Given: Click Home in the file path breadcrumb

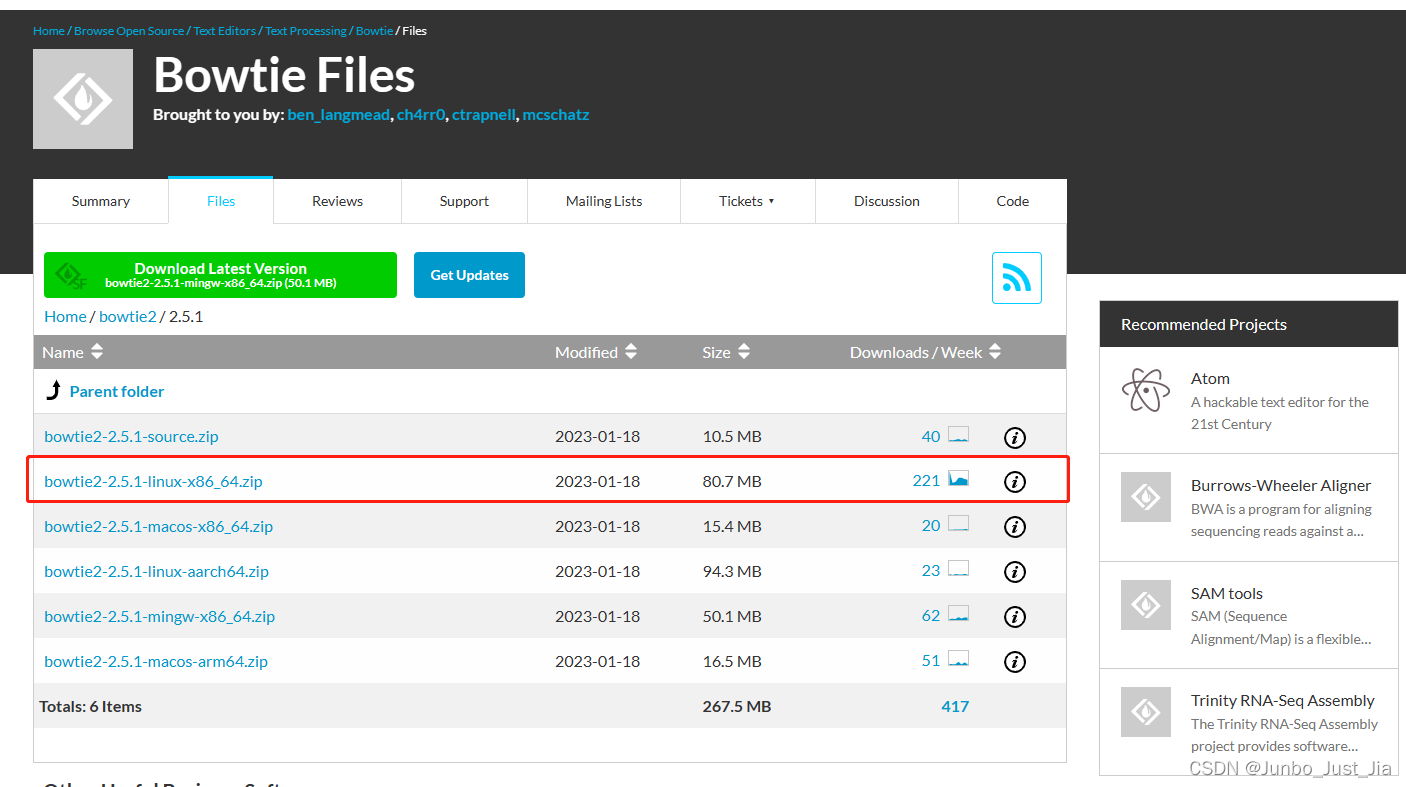Looking at the screenshot, I should click(65, 316).
